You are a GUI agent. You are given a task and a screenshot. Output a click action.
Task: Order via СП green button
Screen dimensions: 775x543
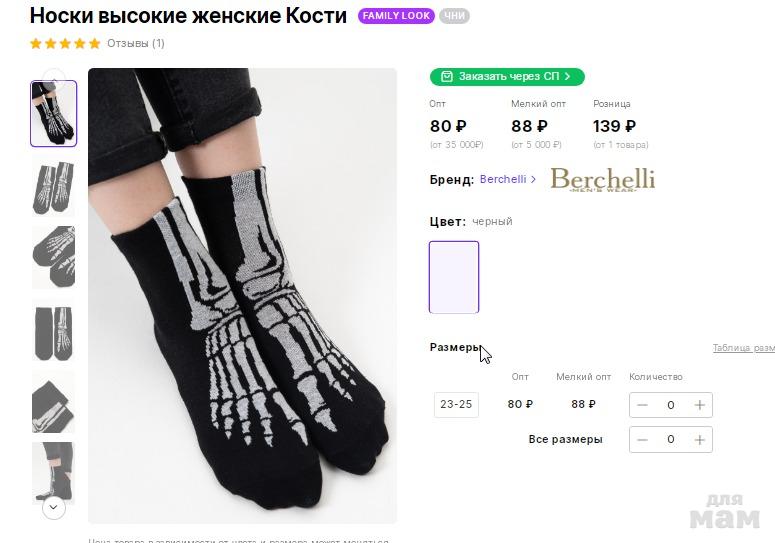[x=507, y=77]
